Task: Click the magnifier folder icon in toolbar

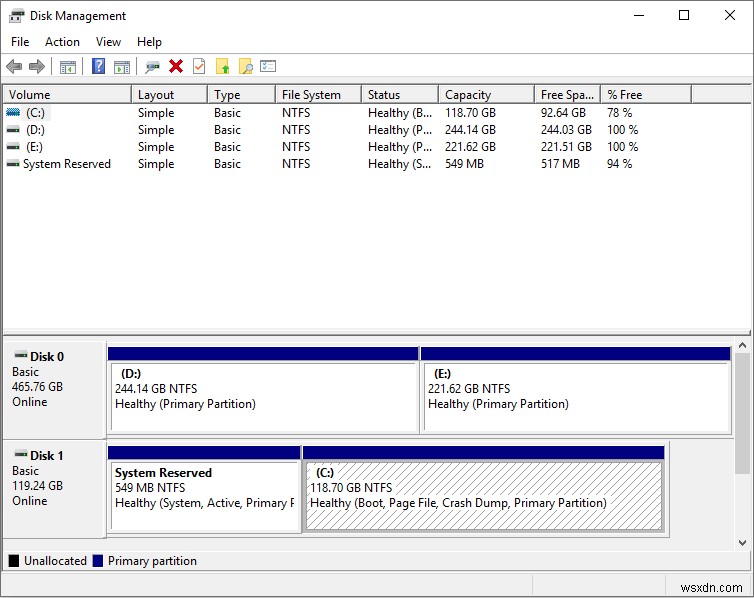Action: [x=245, y=67]
